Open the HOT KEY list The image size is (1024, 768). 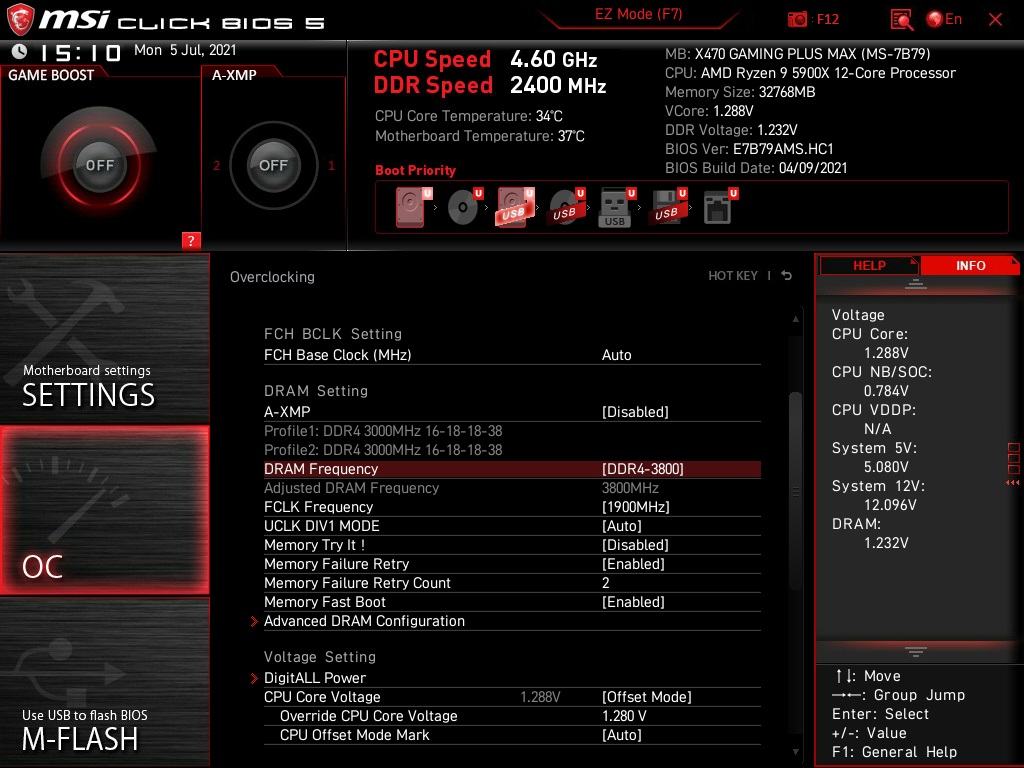[x=733, y=276]
